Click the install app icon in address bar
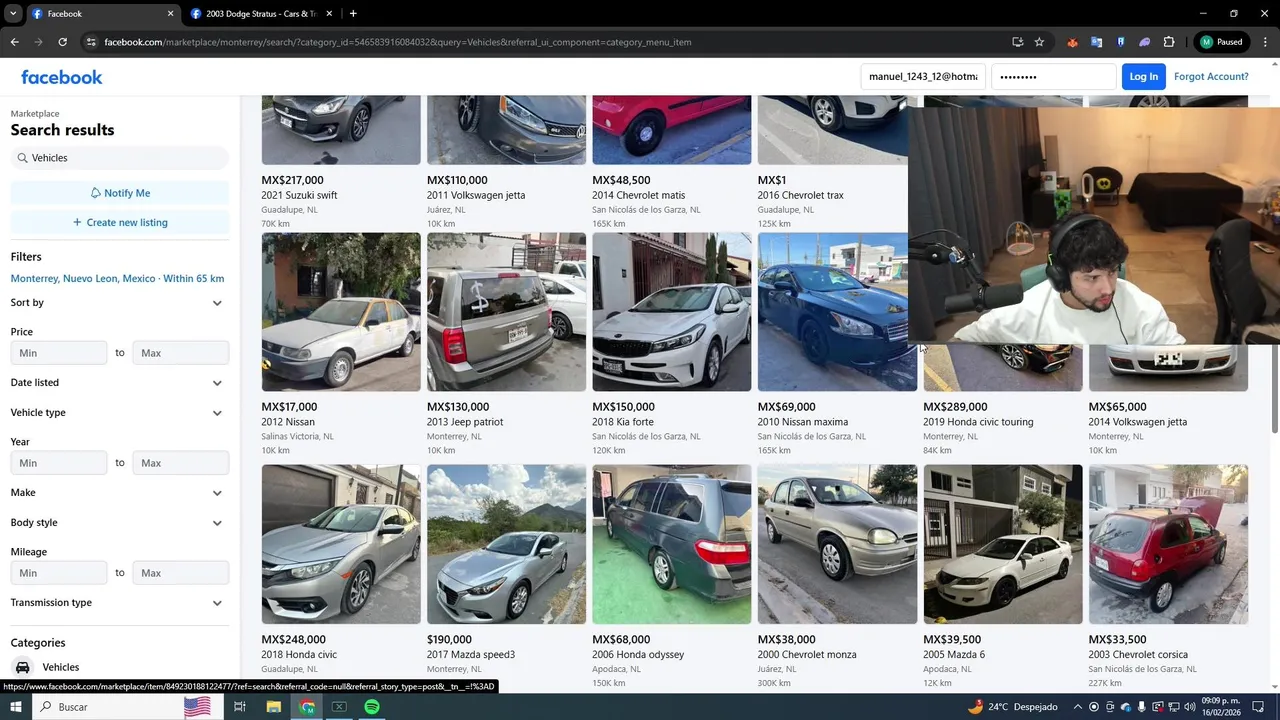Image resolution: width=1280 pixels, height=720 pixels. pyautogui.click(x=1017, y=42)
